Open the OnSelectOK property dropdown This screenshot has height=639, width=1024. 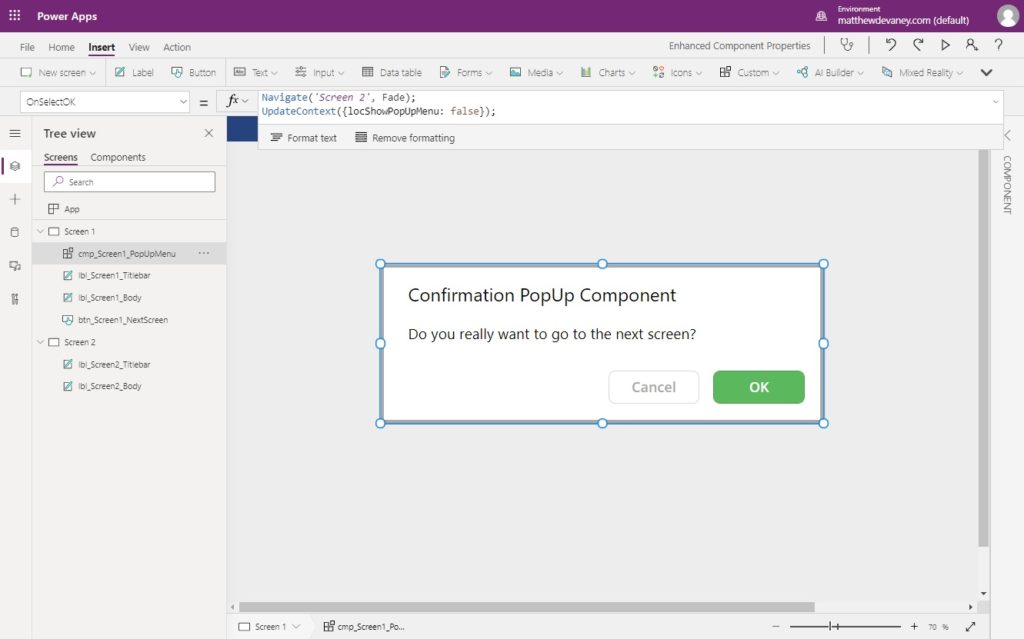[x=105, y=102]
